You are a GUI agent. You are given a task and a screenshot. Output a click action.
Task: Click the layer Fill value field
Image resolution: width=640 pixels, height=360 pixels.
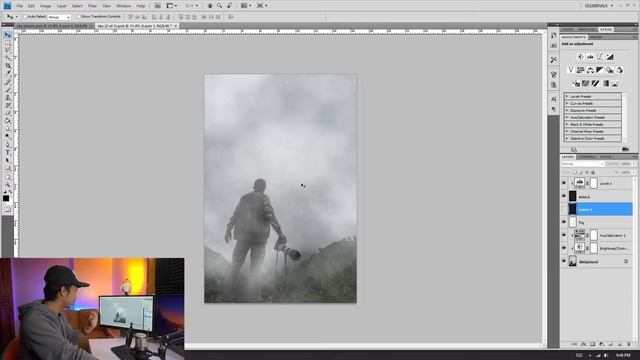[x=627, y=172]
